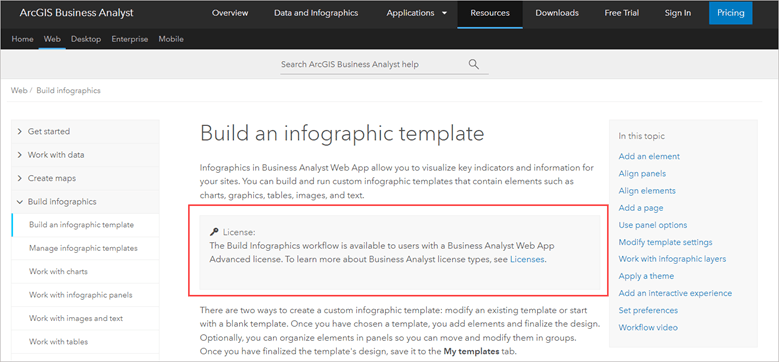Jump to Work with infographic layers

pyautogui.click(x=672, y=259)
